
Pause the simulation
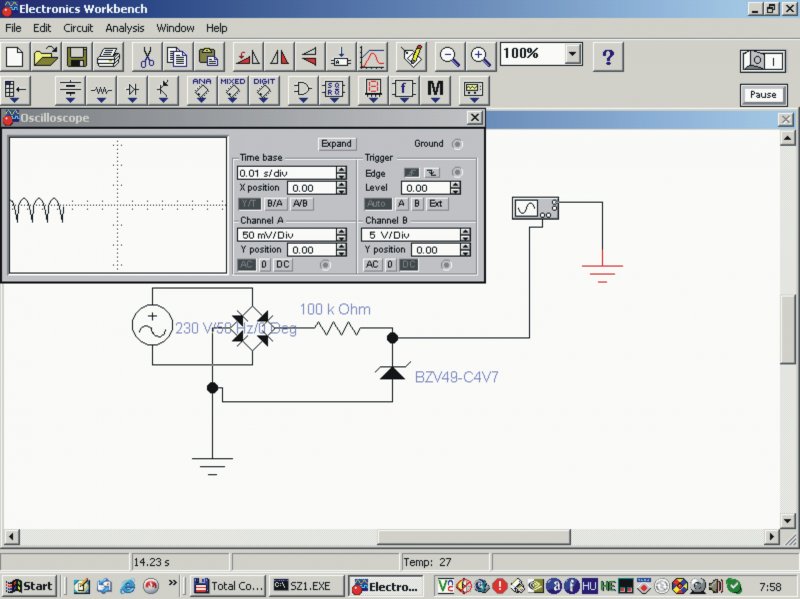click(763, 95)
